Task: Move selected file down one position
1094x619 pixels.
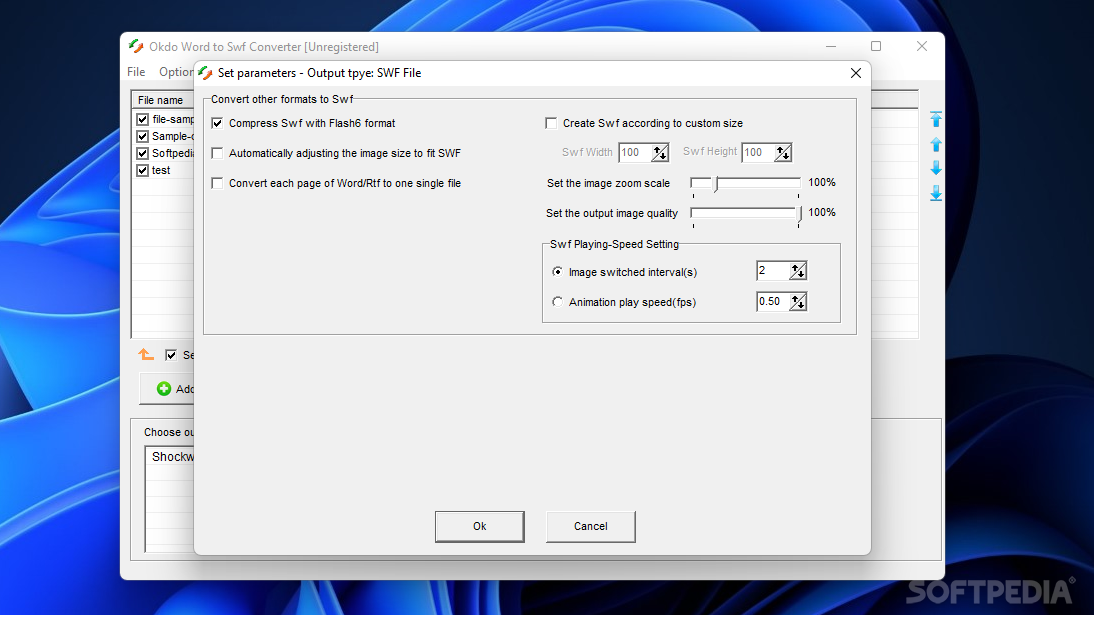Action: pos(936,168)
